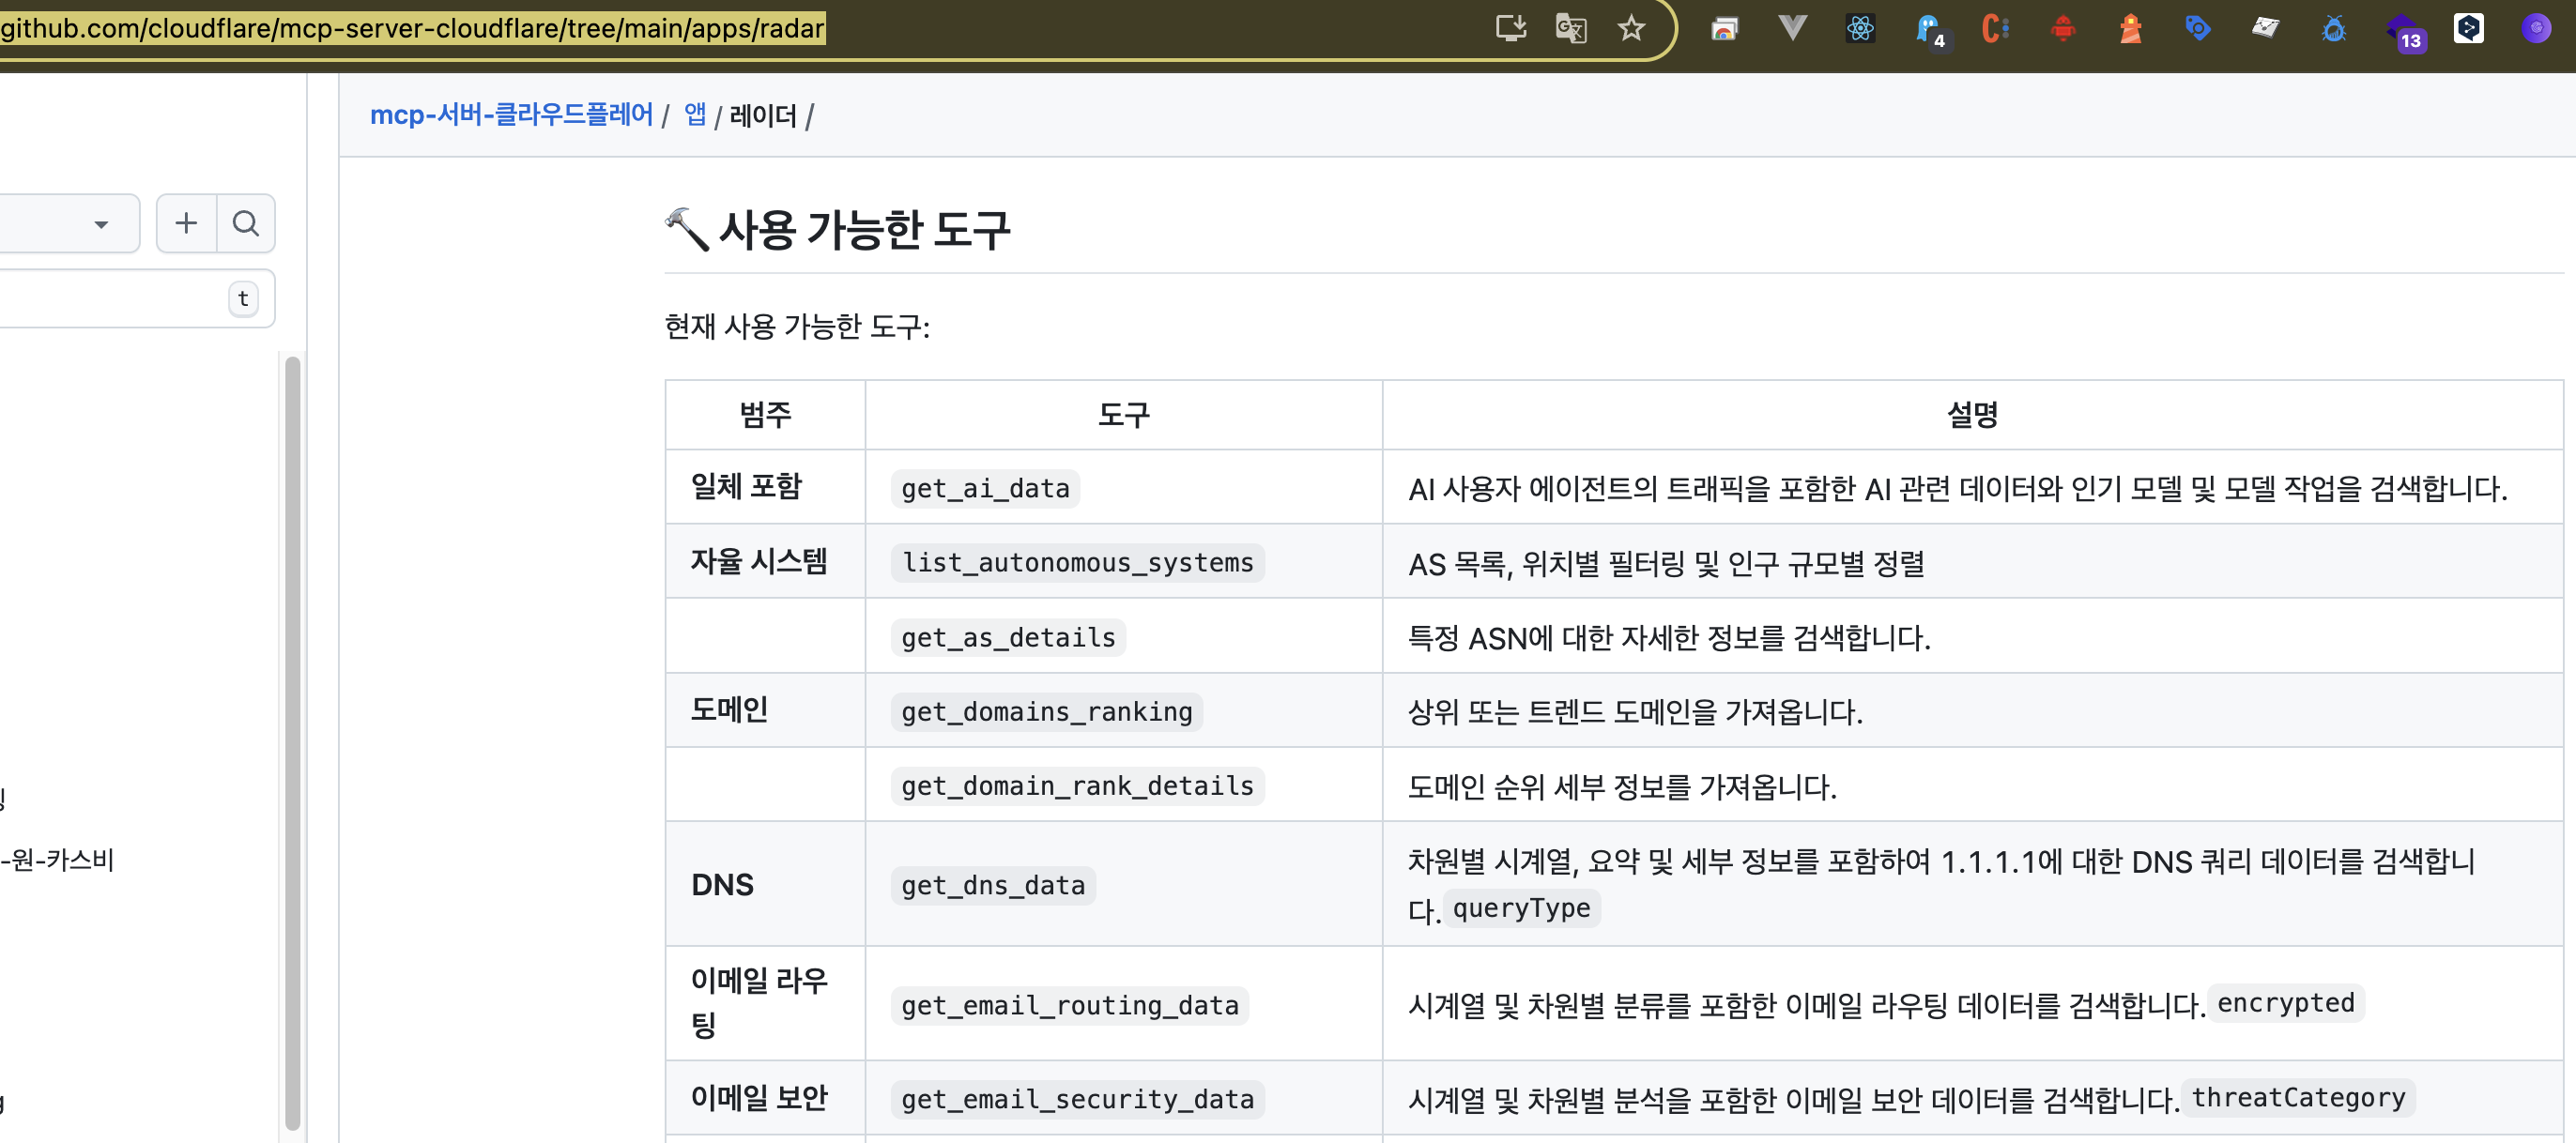Click the plus add file button

click(x=186, y=223)
